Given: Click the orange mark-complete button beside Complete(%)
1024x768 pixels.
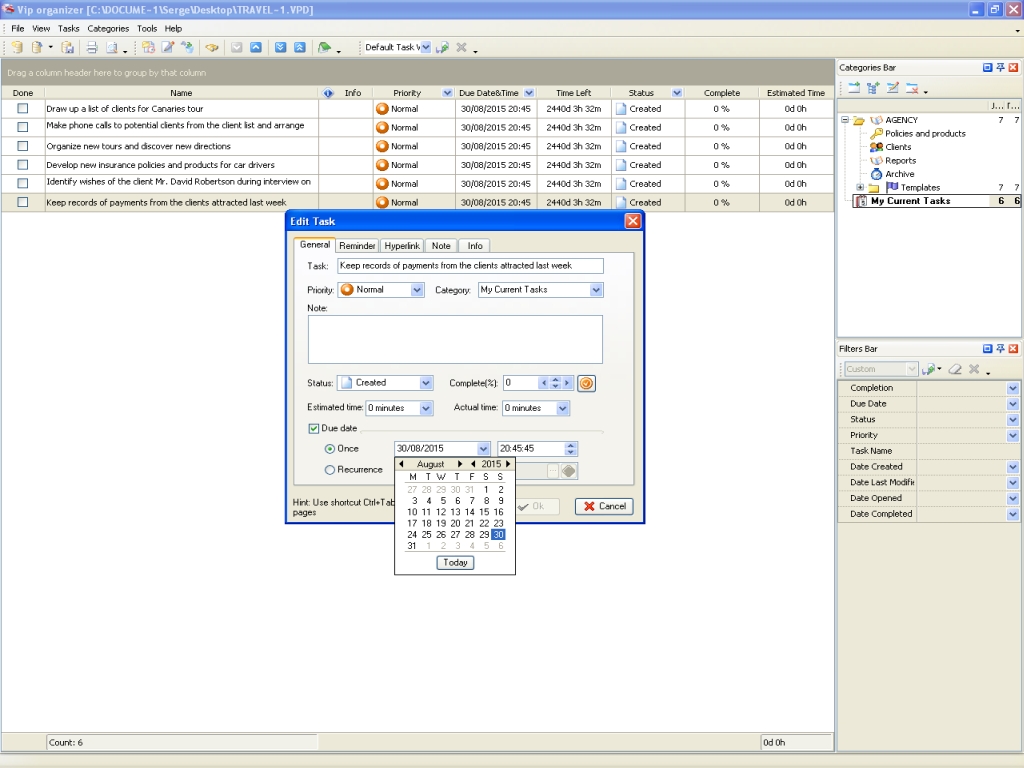Looking at the screenshot, I should click(586, 383).
